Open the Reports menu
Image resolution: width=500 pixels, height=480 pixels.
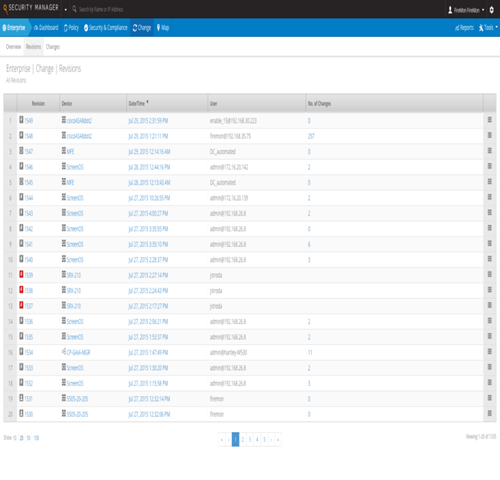[464, 28]
